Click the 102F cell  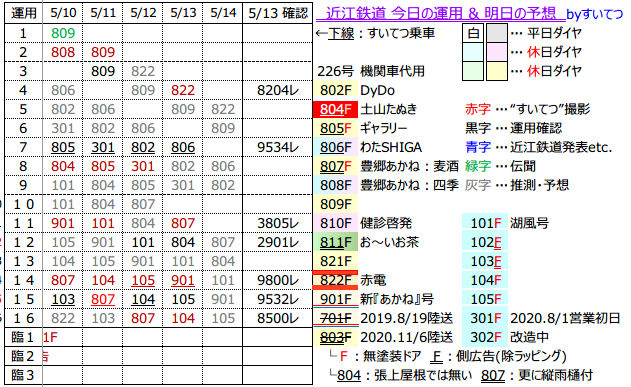tap(485, 242)
